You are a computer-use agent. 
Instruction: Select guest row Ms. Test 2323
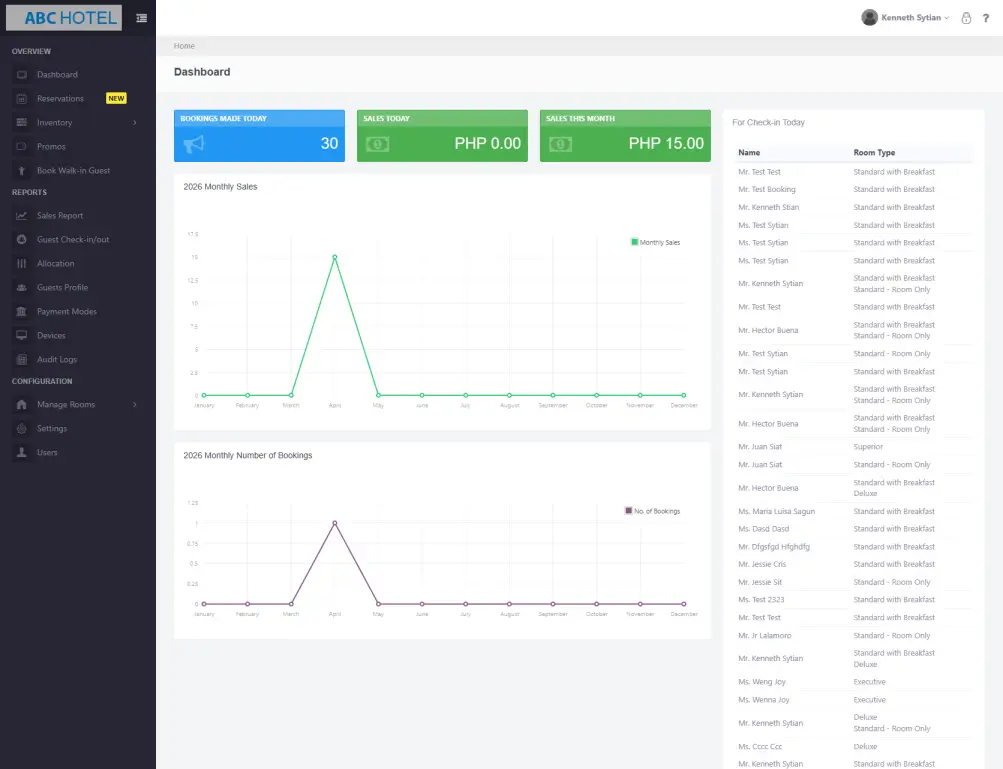click(855, 599)
